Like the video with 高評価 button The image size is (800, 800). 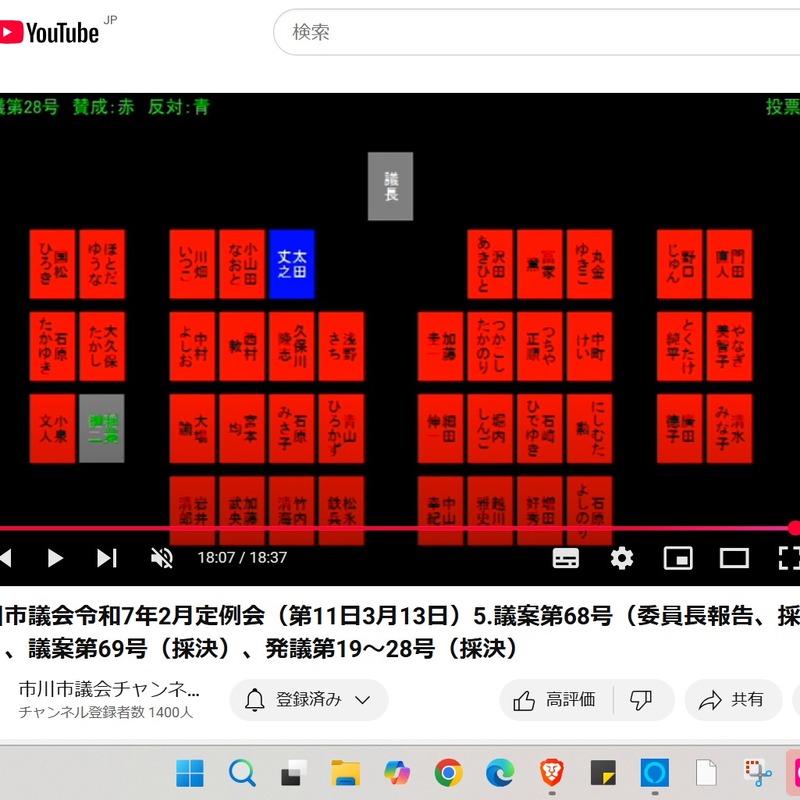tap(556, 700)
